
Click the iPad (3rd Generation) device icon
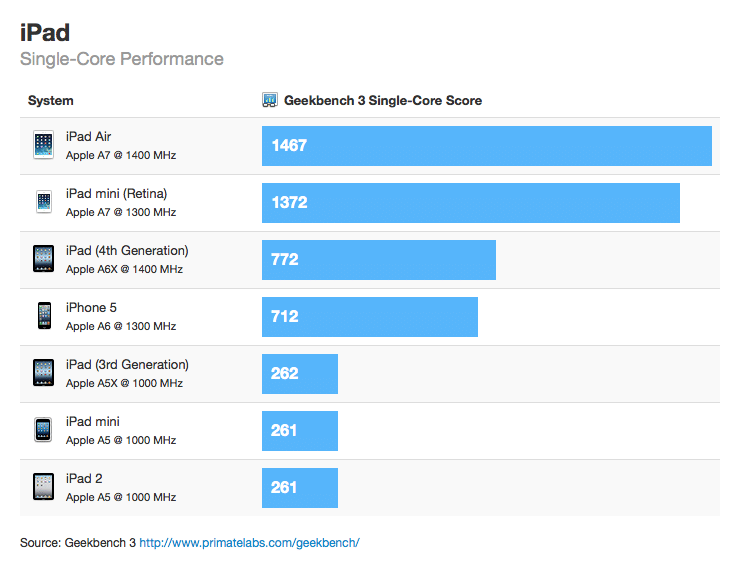[43, 373]
